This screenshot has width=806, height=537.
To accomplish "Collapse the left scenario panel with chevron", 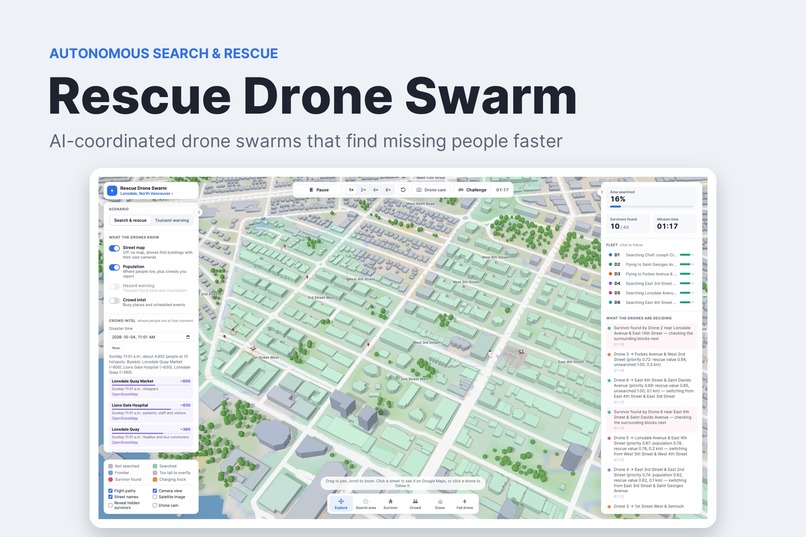I will tap(199, 212).
